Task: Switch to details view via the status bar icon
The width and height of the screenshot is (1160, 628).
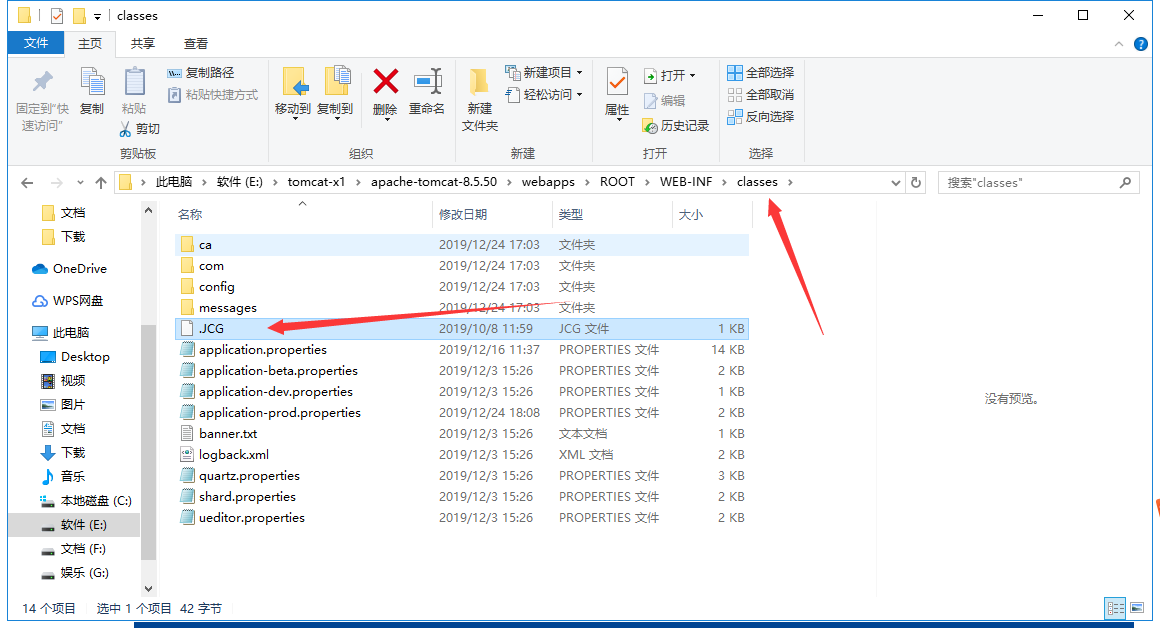Action: point(1115,608)
